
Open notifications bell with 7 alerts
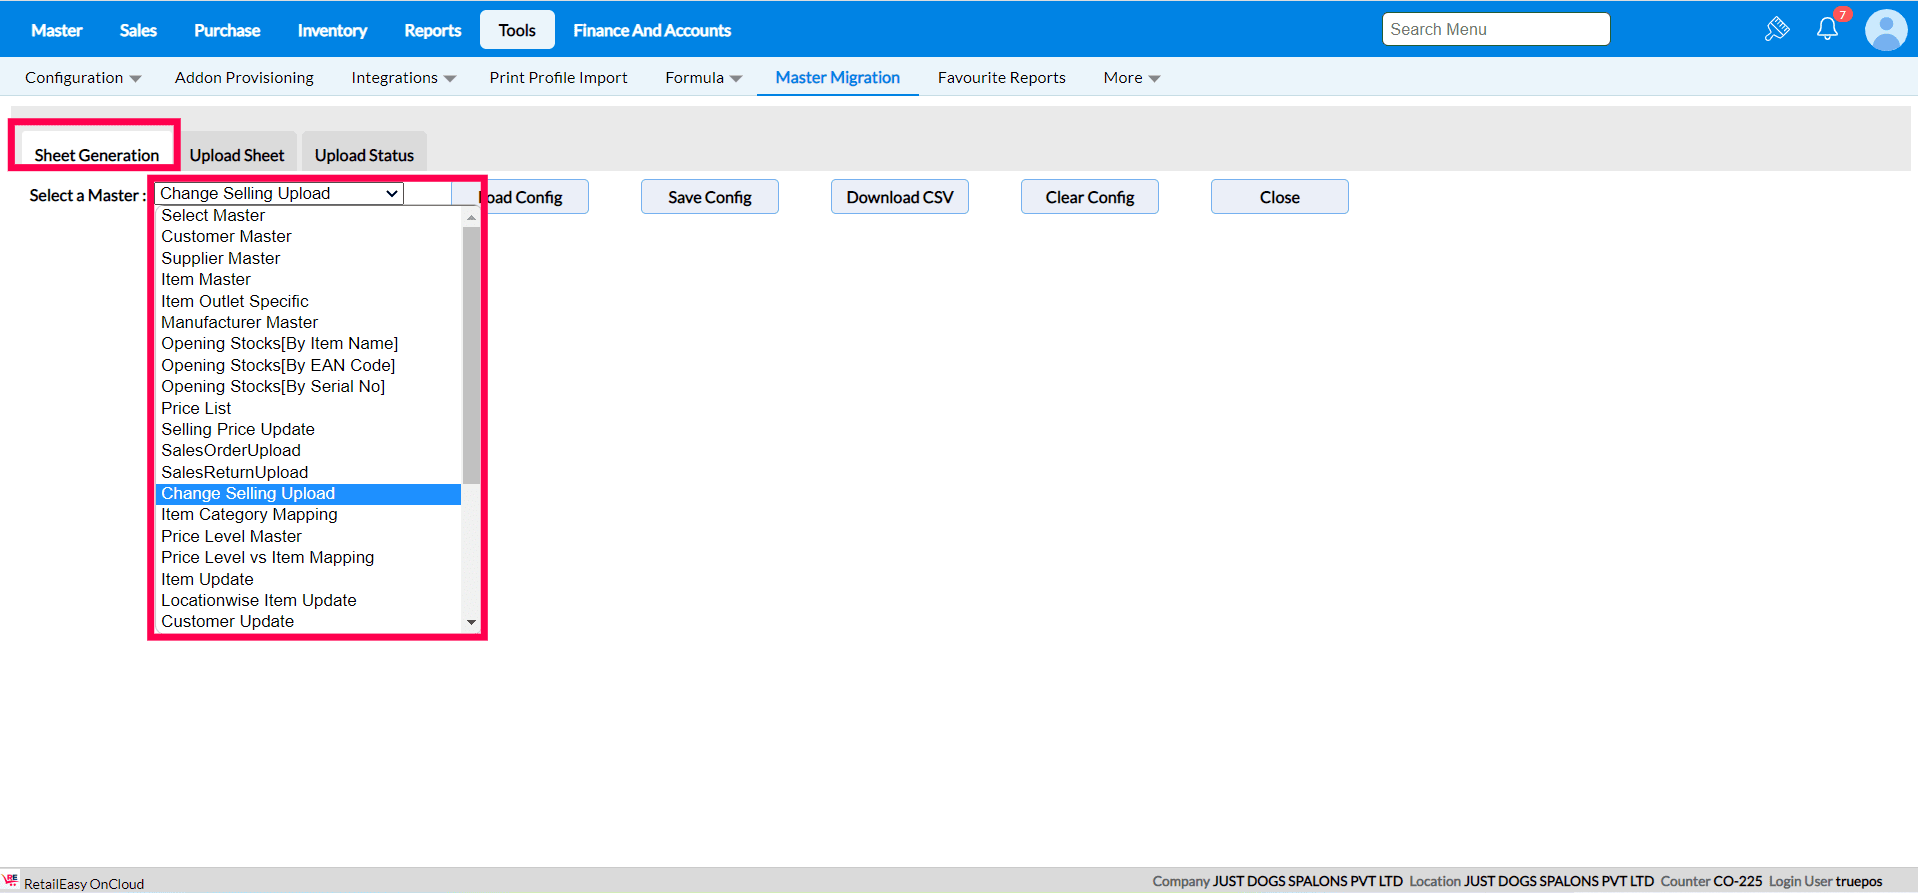click(x=1828, y=28)
